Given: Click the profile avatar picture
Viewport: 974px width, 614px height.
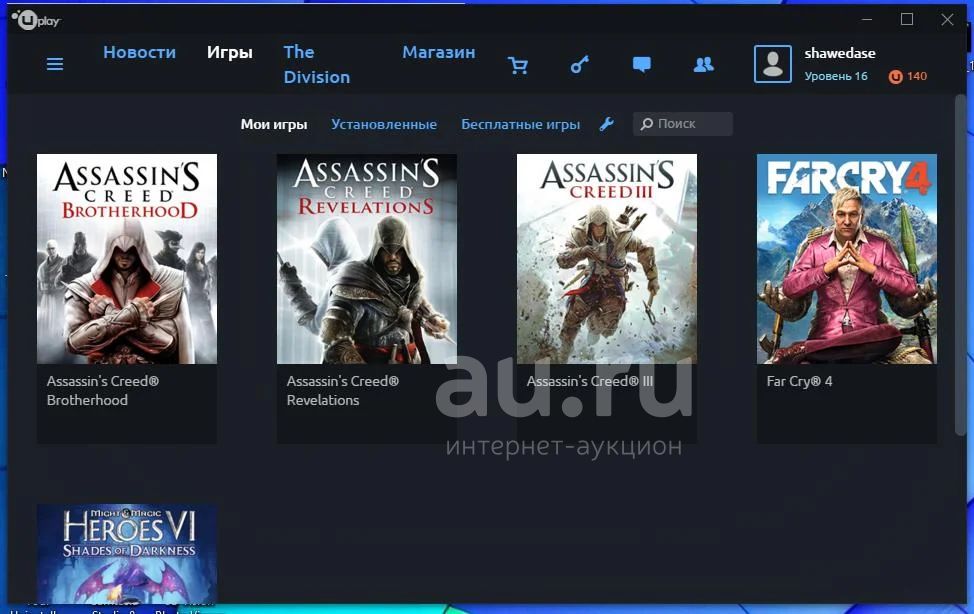Looking at the screenshot, I should (x=773, y=64).
